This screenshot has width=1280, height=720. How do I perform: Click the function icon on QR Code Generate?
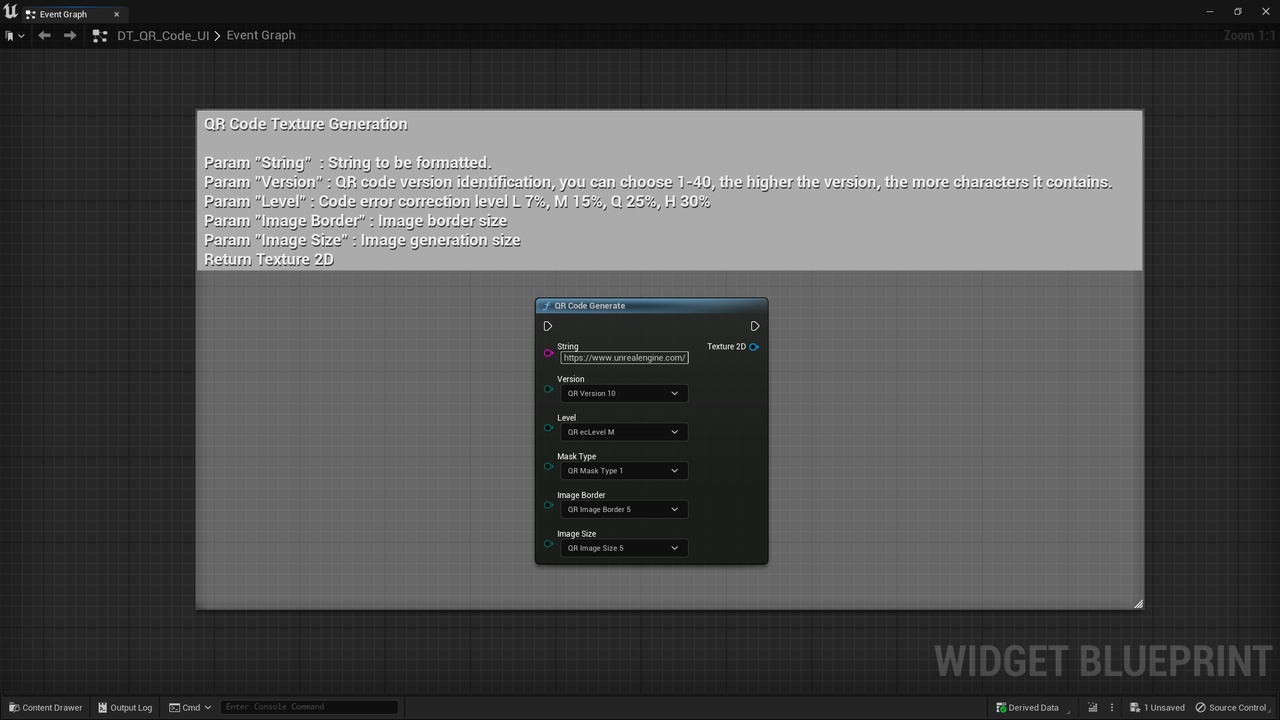tap(546, 306)
